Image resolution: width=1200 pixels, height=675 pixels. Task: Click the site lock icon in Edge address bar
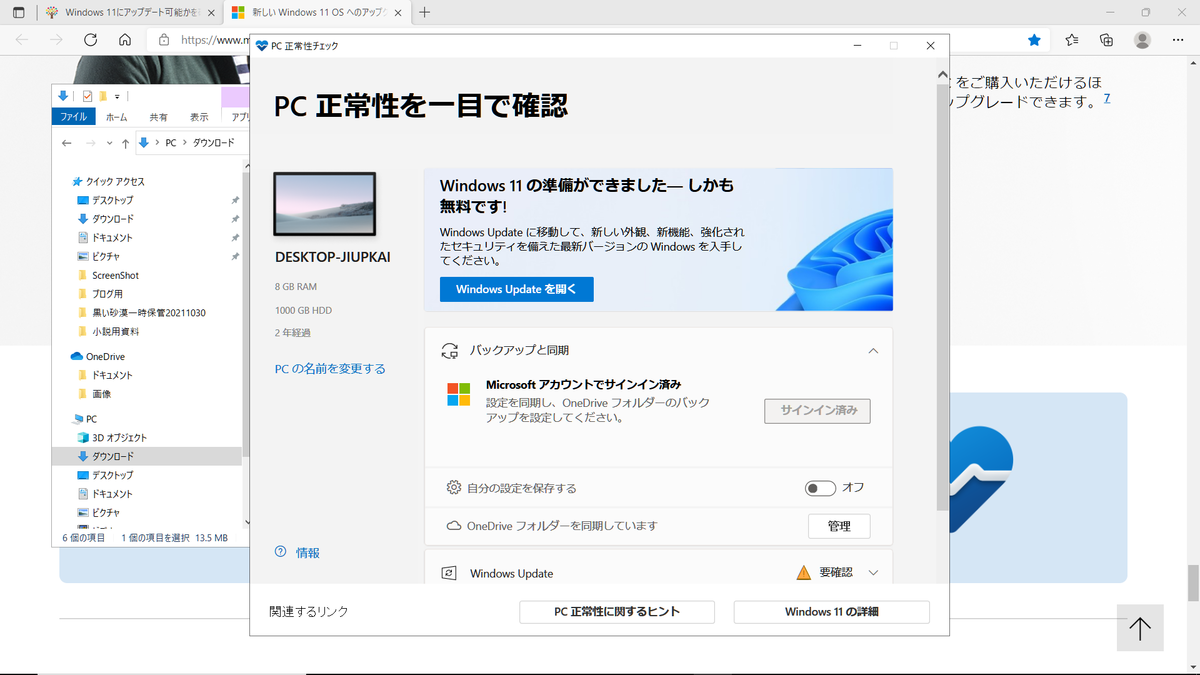coord(163,40)
